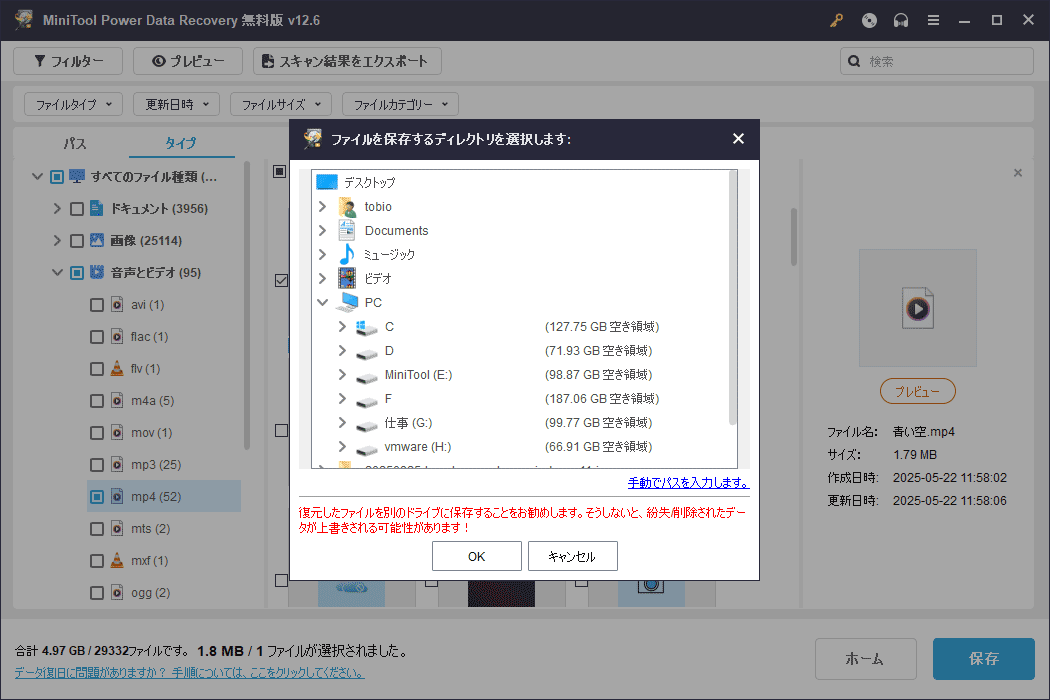Confirm with the OK button
1050x700 pixels.
click(477, 556)
